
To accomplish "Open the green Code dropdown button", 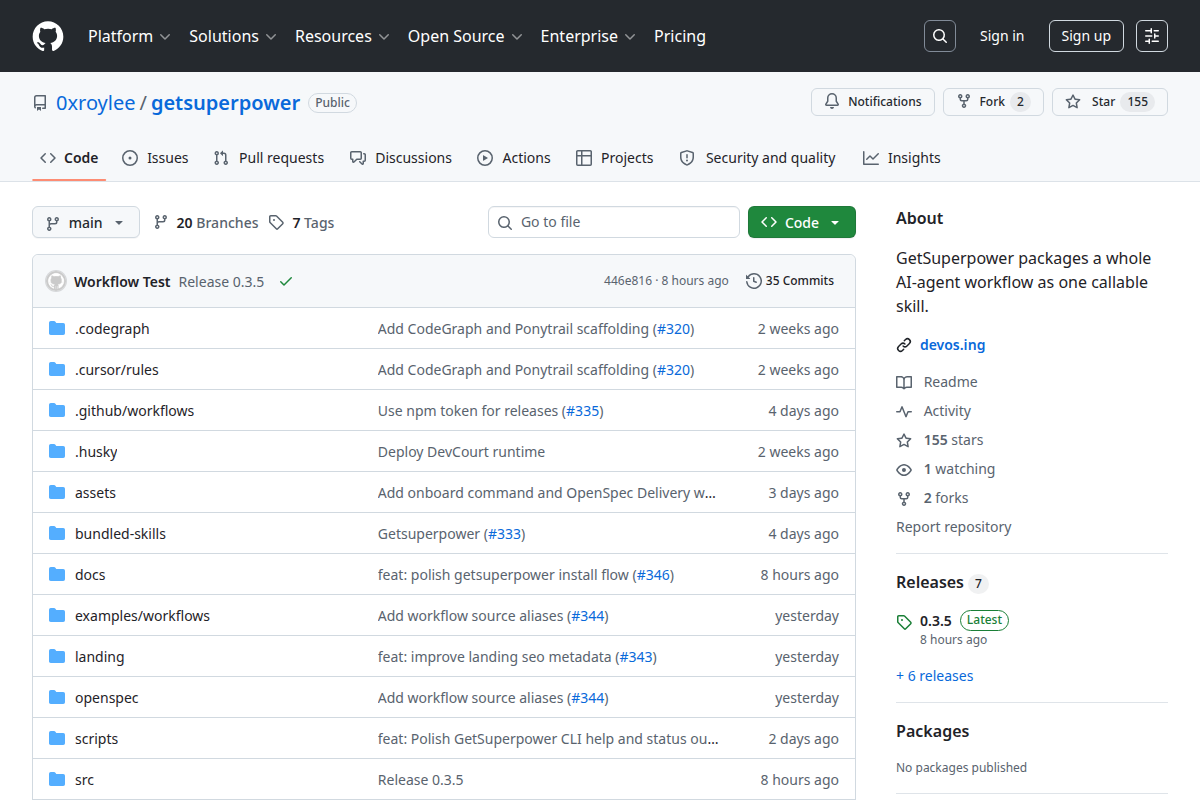I will coord(802,222).
